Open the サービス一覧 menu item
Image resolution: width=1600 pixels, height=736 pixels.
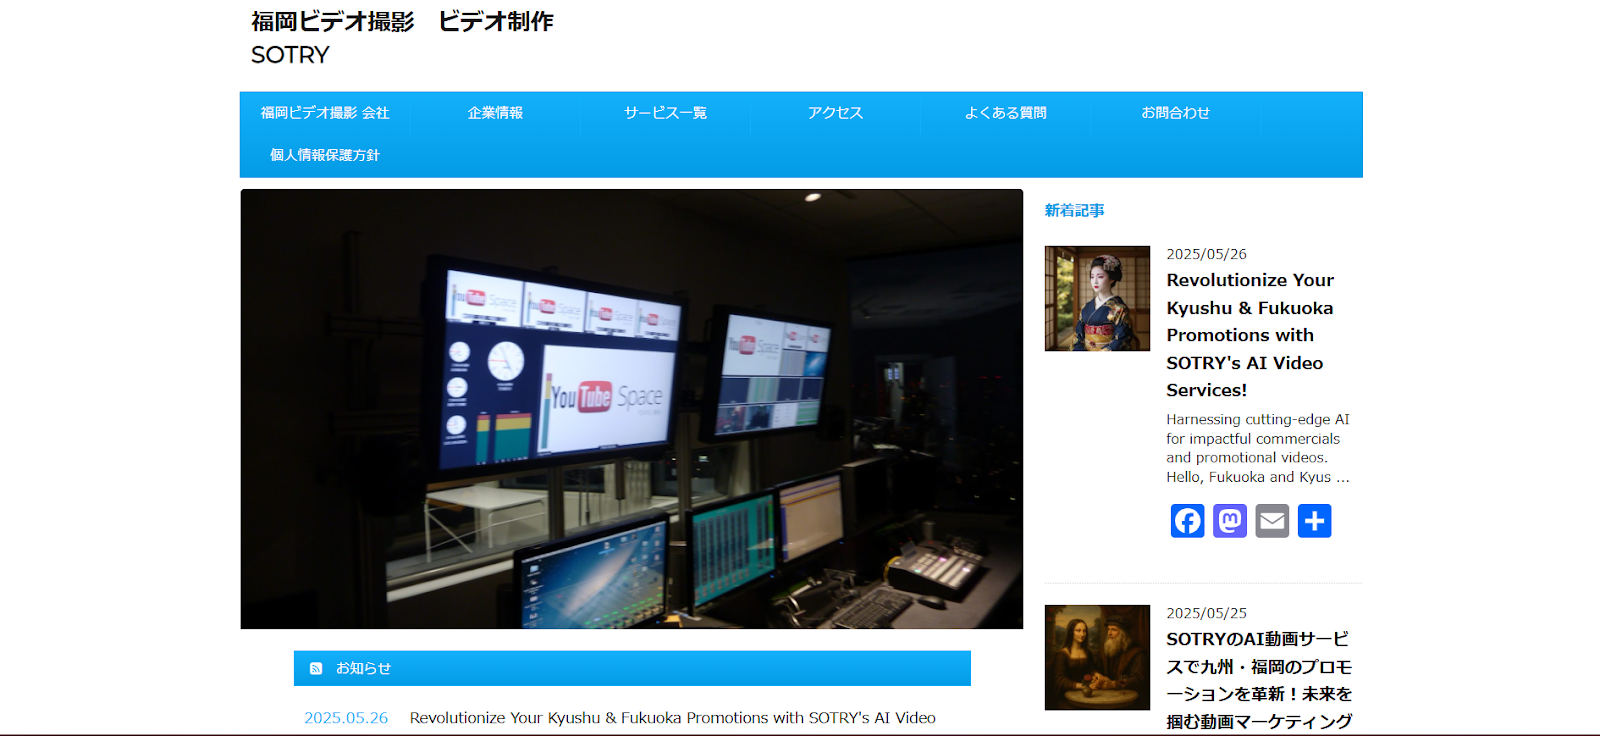click(x=665, y=113)
